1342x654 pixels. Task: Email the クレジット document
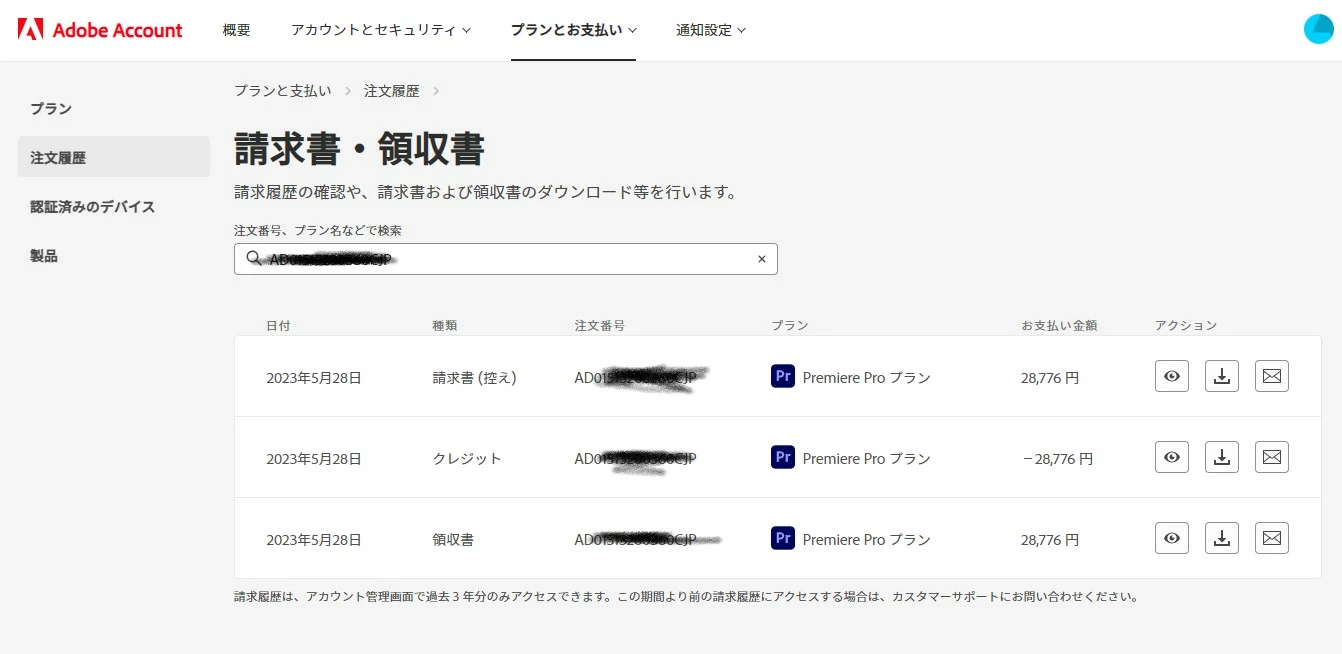(x=1272, y=457)
